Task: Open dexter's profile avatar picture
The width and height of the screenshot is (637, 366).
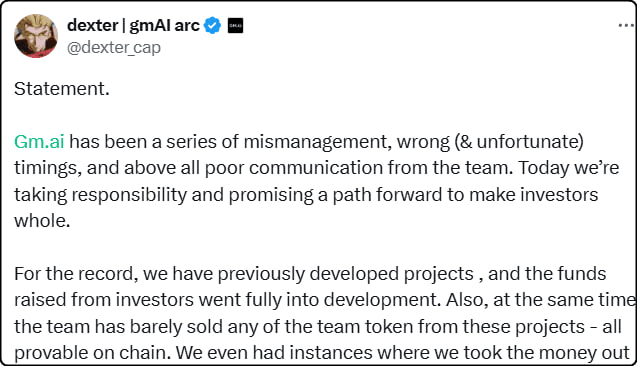Action: pos(36,36)
